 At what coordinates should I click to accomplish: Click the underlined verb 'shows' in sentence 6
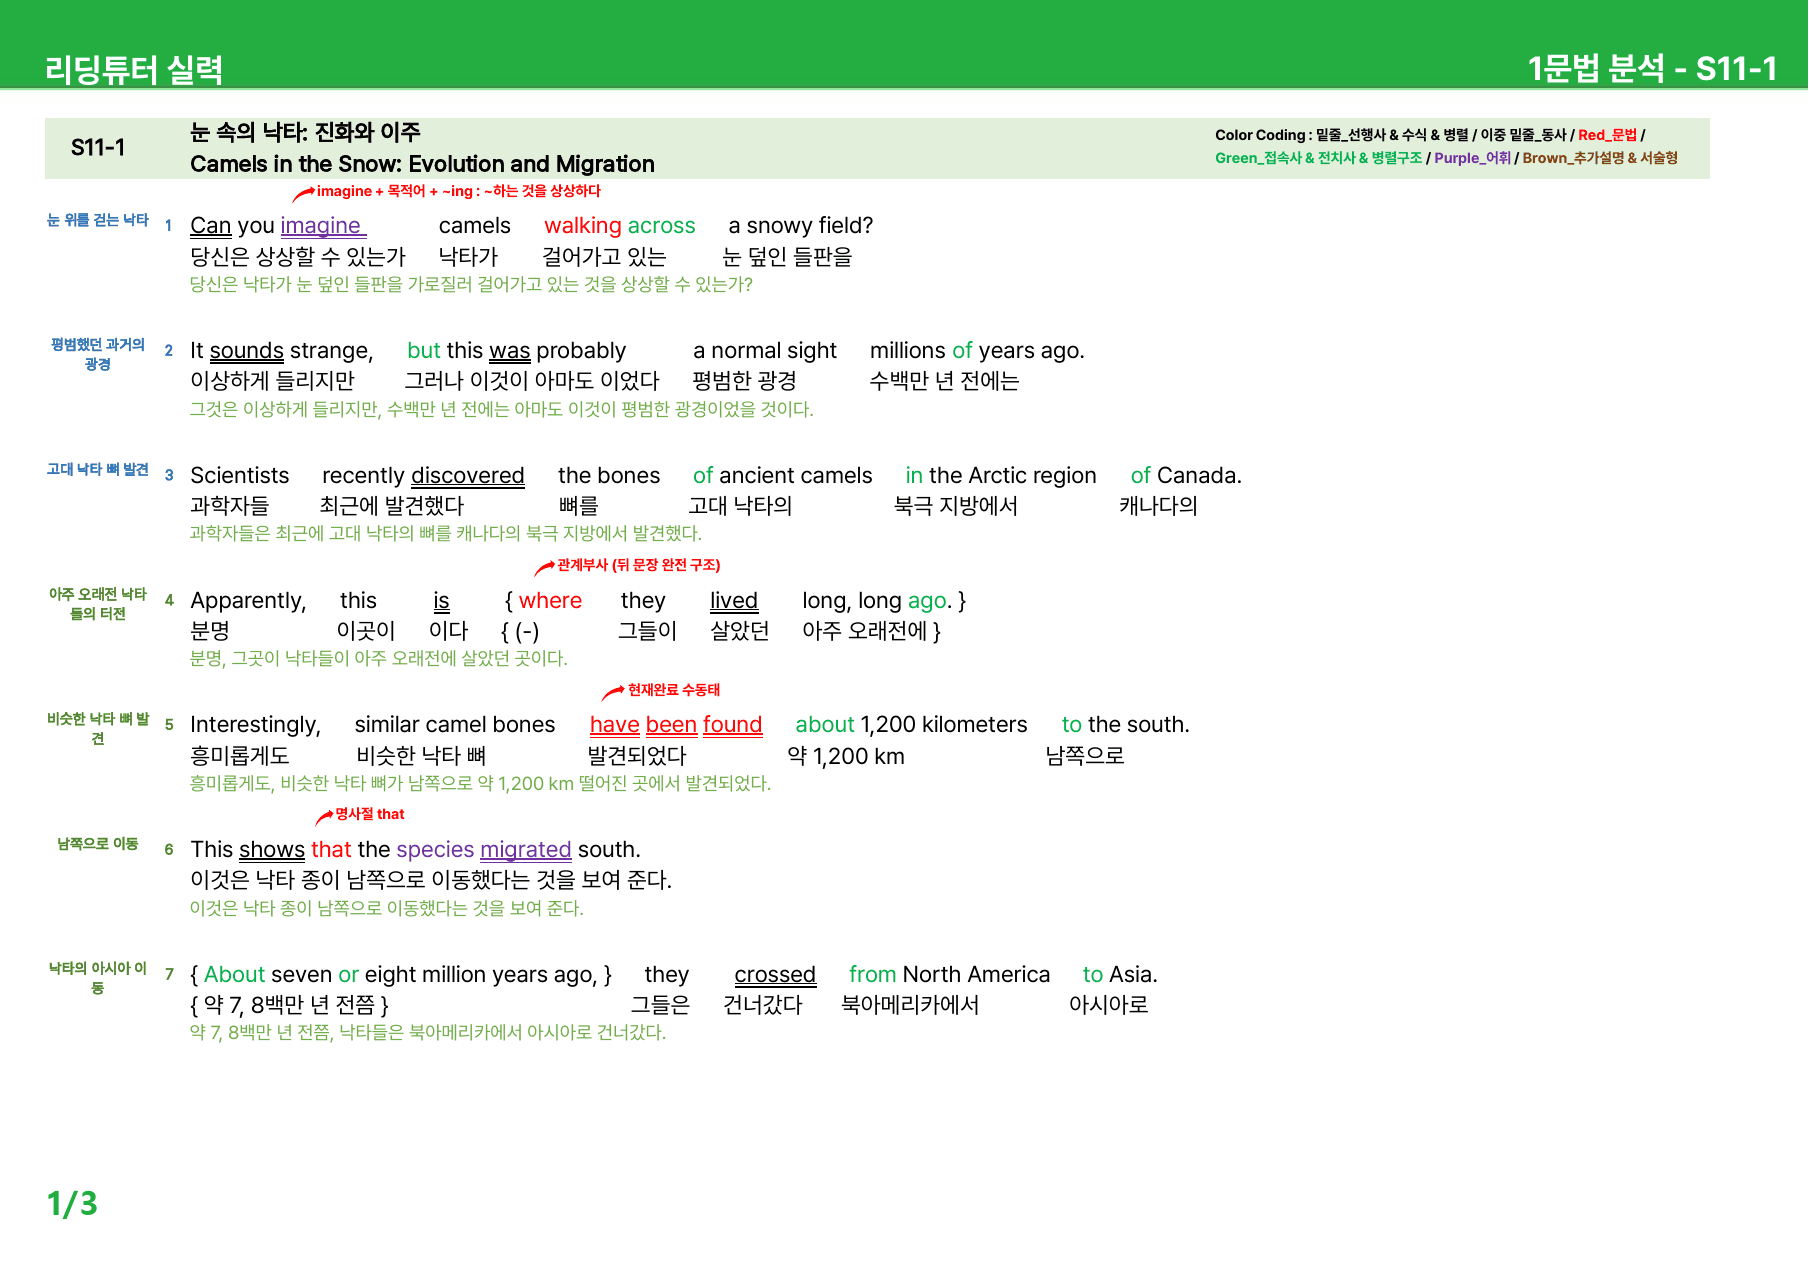click(272, 850)
